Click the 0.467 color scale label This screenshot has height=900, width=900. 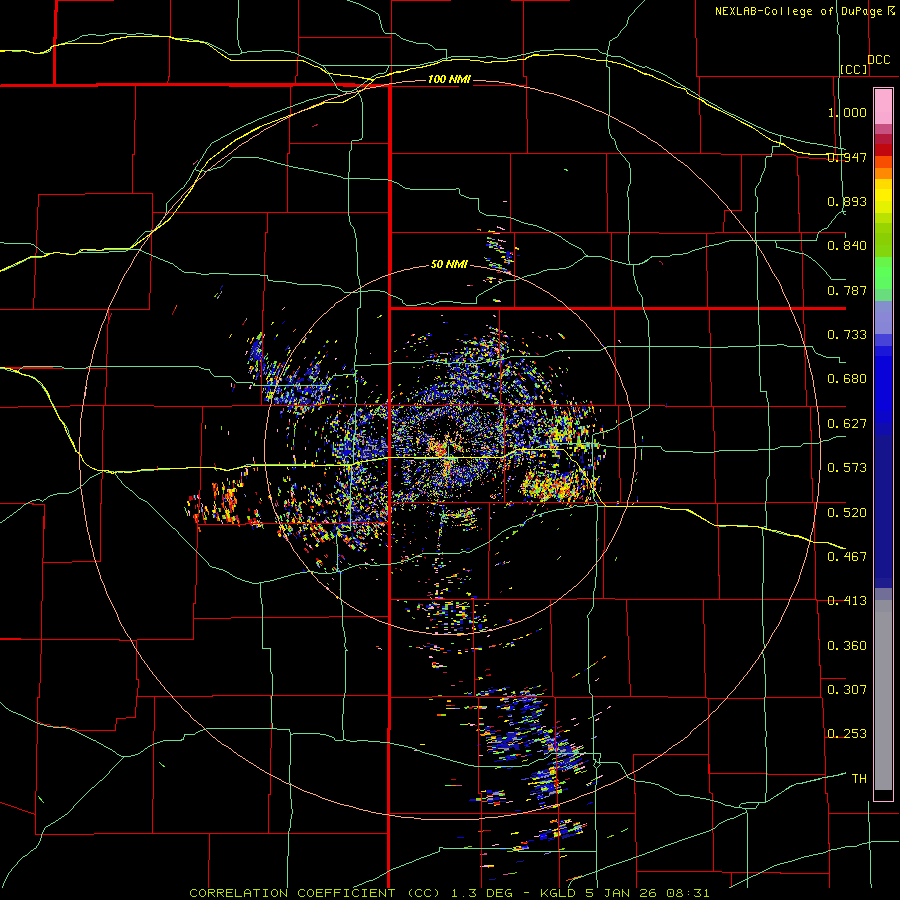tap(847, 557)
